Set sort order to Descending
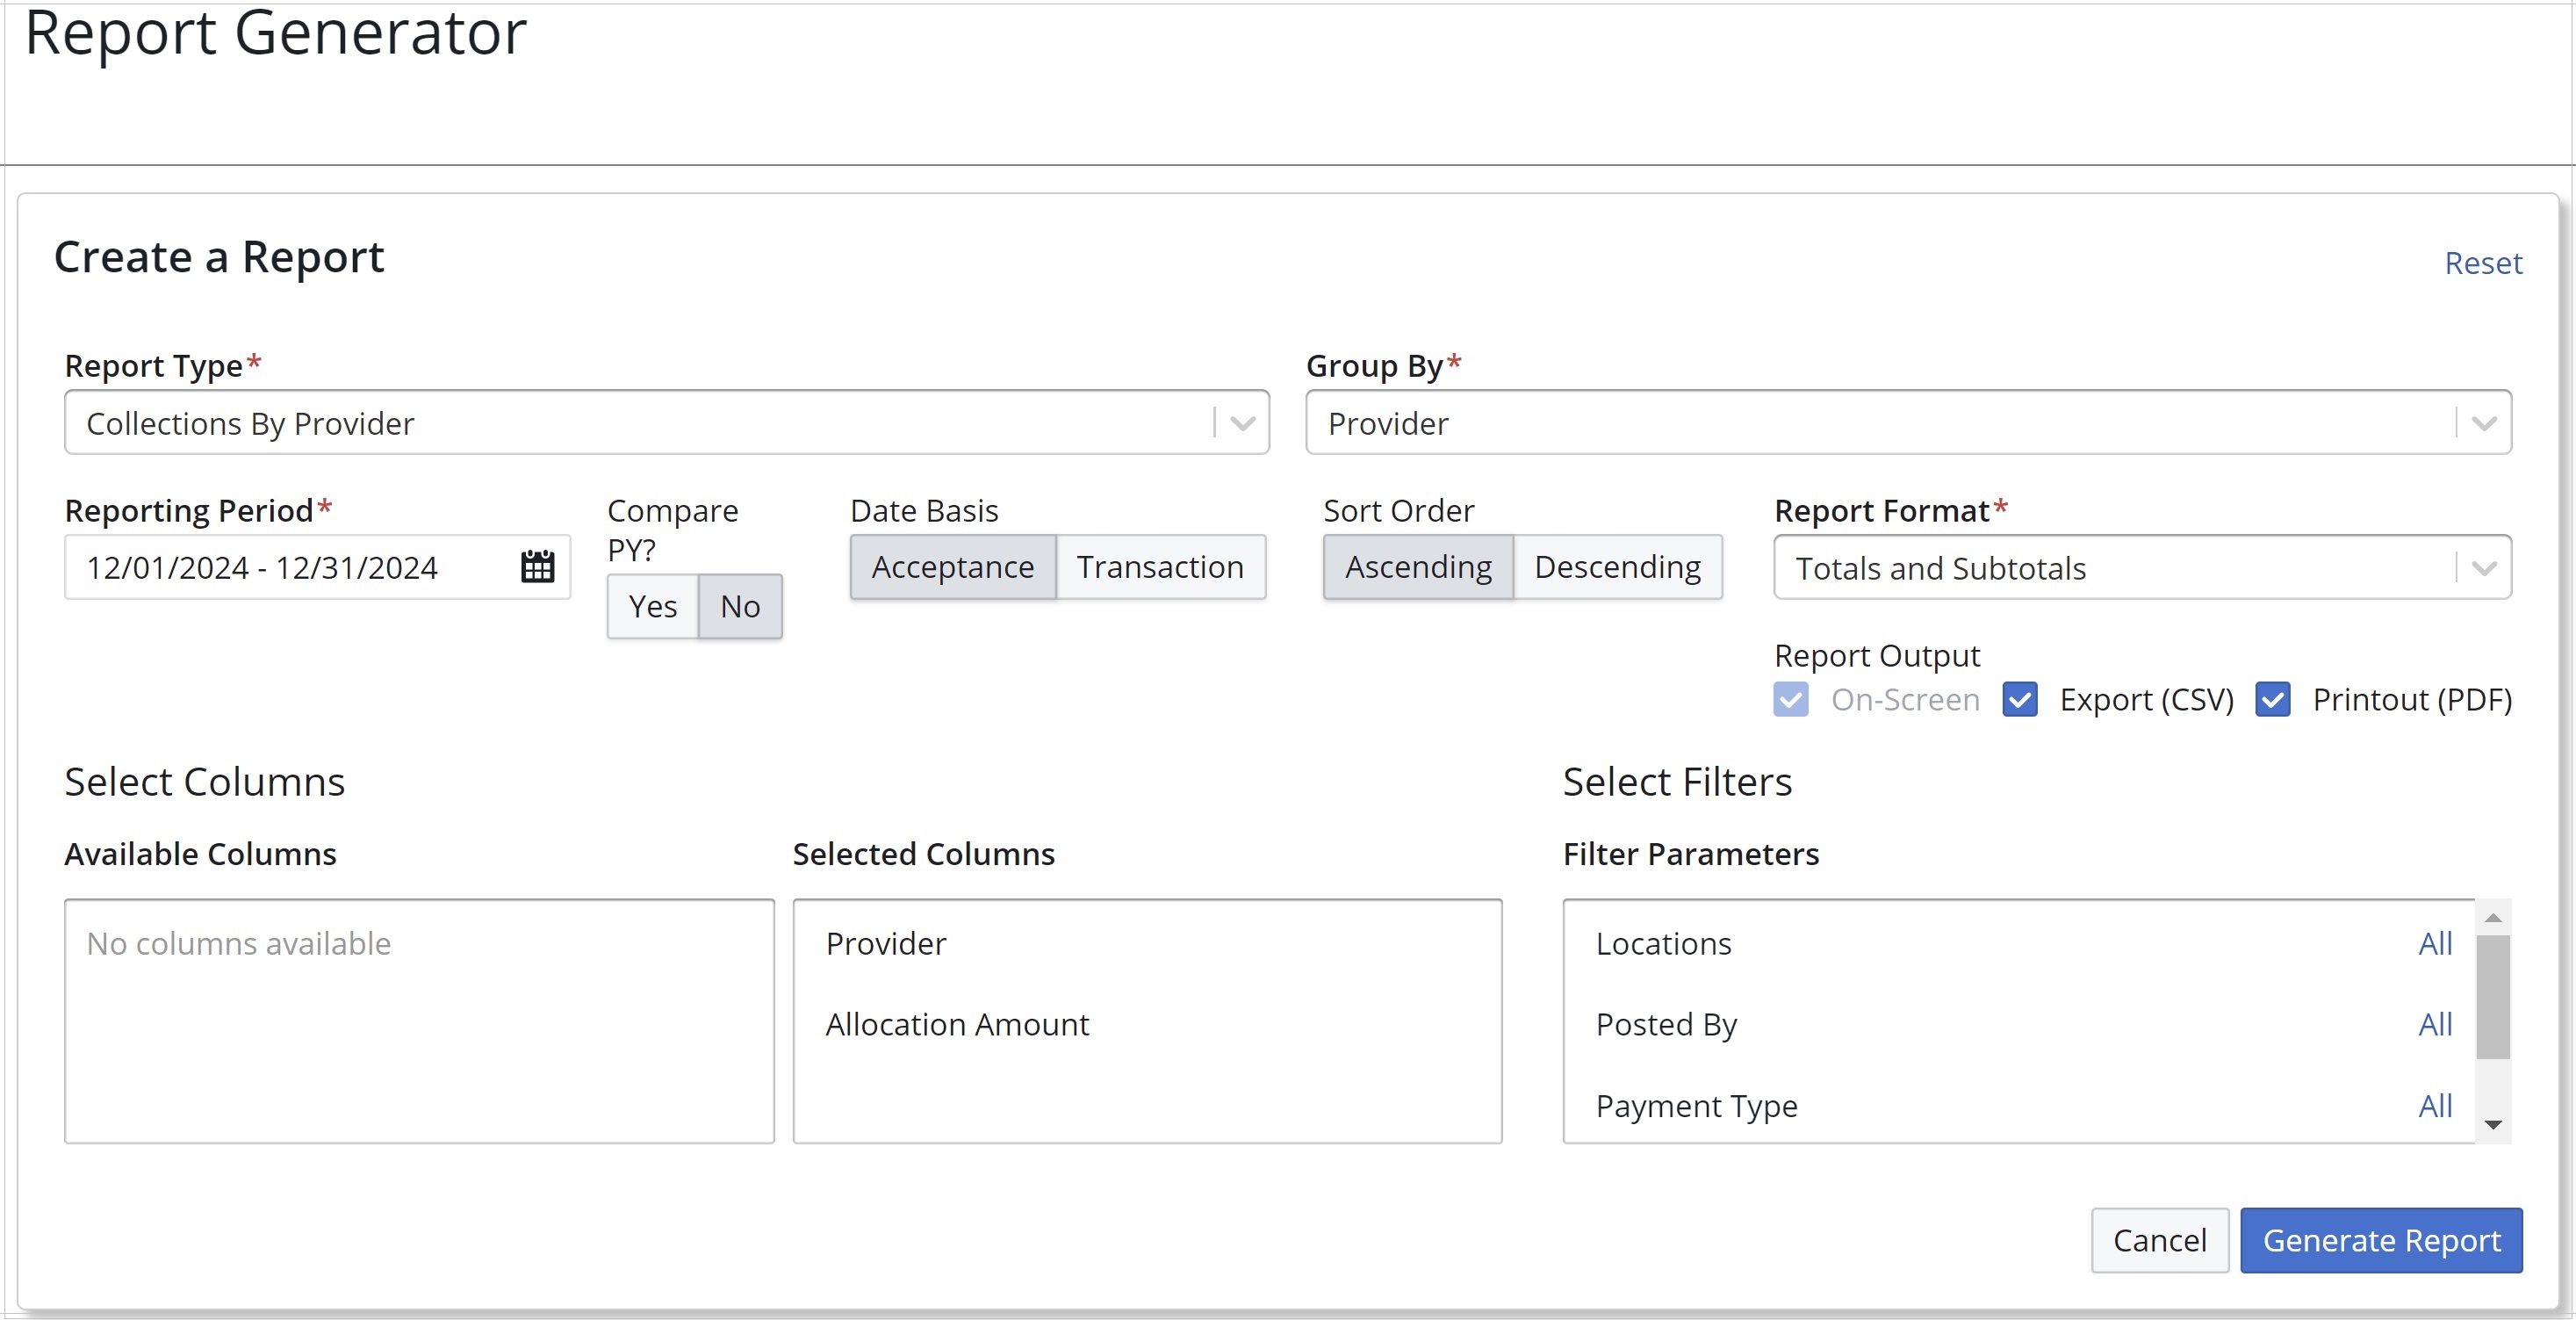The width and height of the screenshot is (2576, 1320). 1618,567
